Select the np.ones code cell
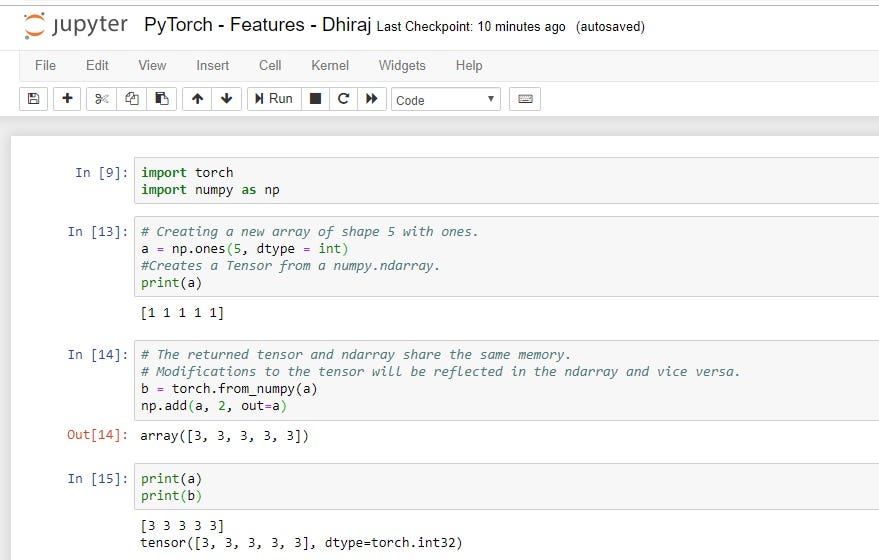879x560 pixels. click(507, 257)
